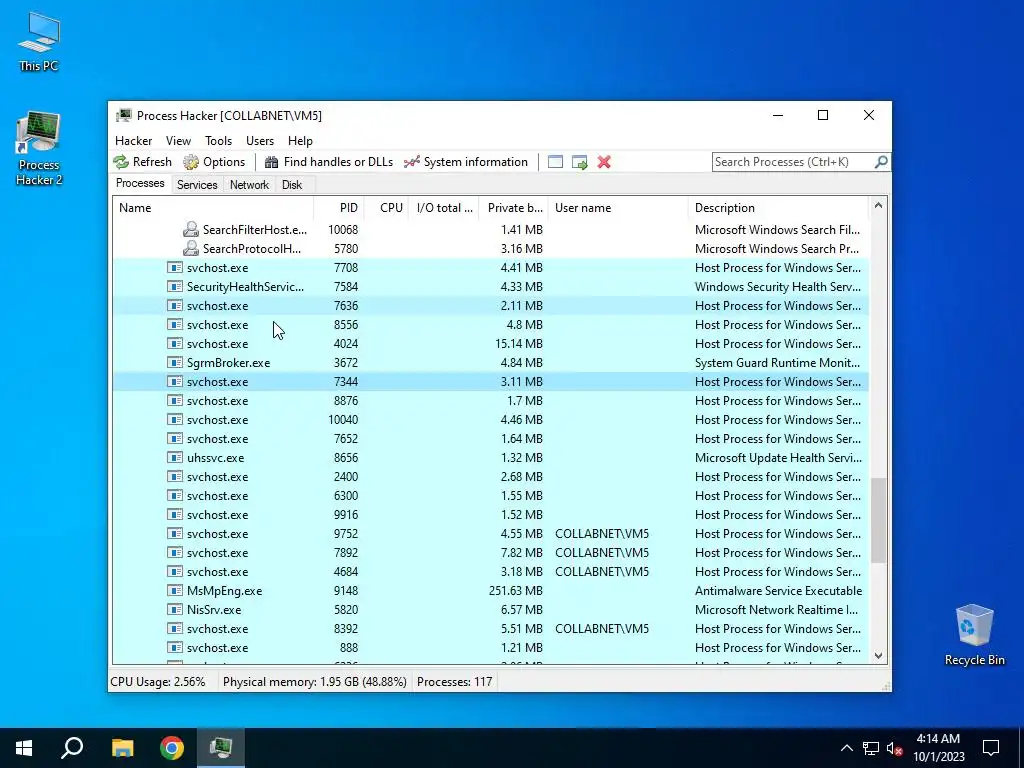Click COLLABNET\VM5 user for PID 7892
The image size is (1024, 768).
[601, 552]
